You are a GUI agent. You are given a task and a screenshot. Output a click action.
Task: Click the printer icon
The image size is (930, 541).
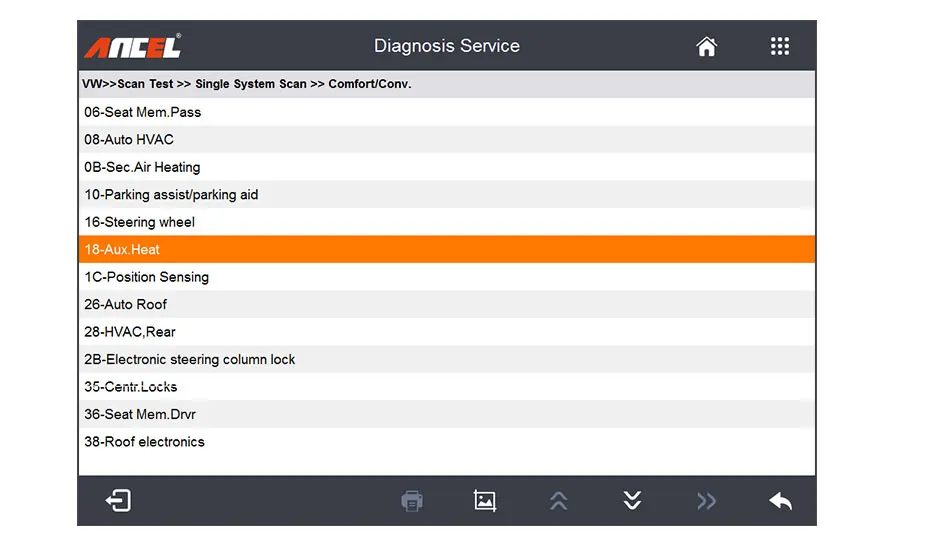coord(411,501)
